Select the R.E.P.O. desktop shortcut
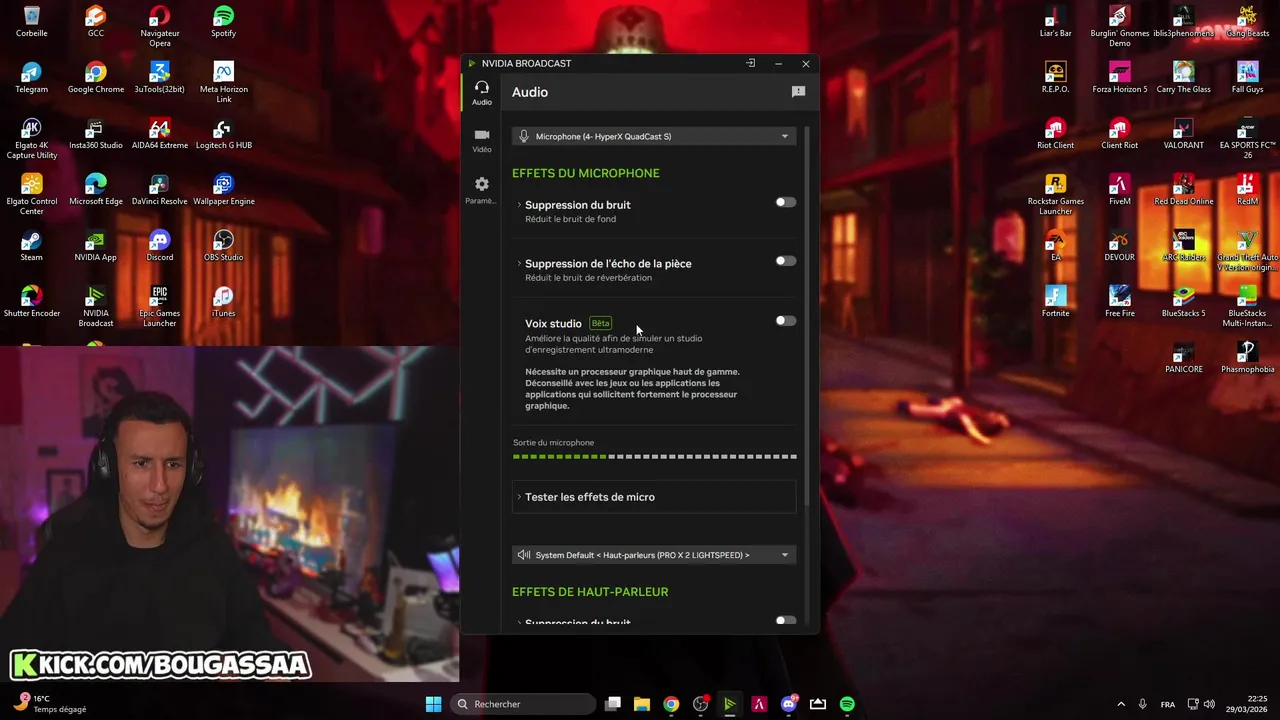 tap(1056, 78)
